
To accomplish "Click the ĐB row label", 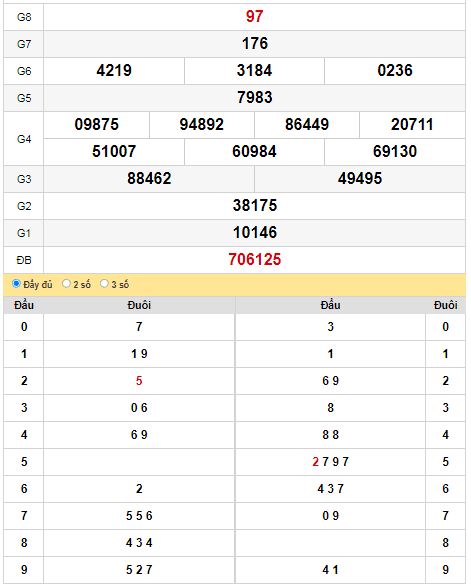I will (24, 260).
